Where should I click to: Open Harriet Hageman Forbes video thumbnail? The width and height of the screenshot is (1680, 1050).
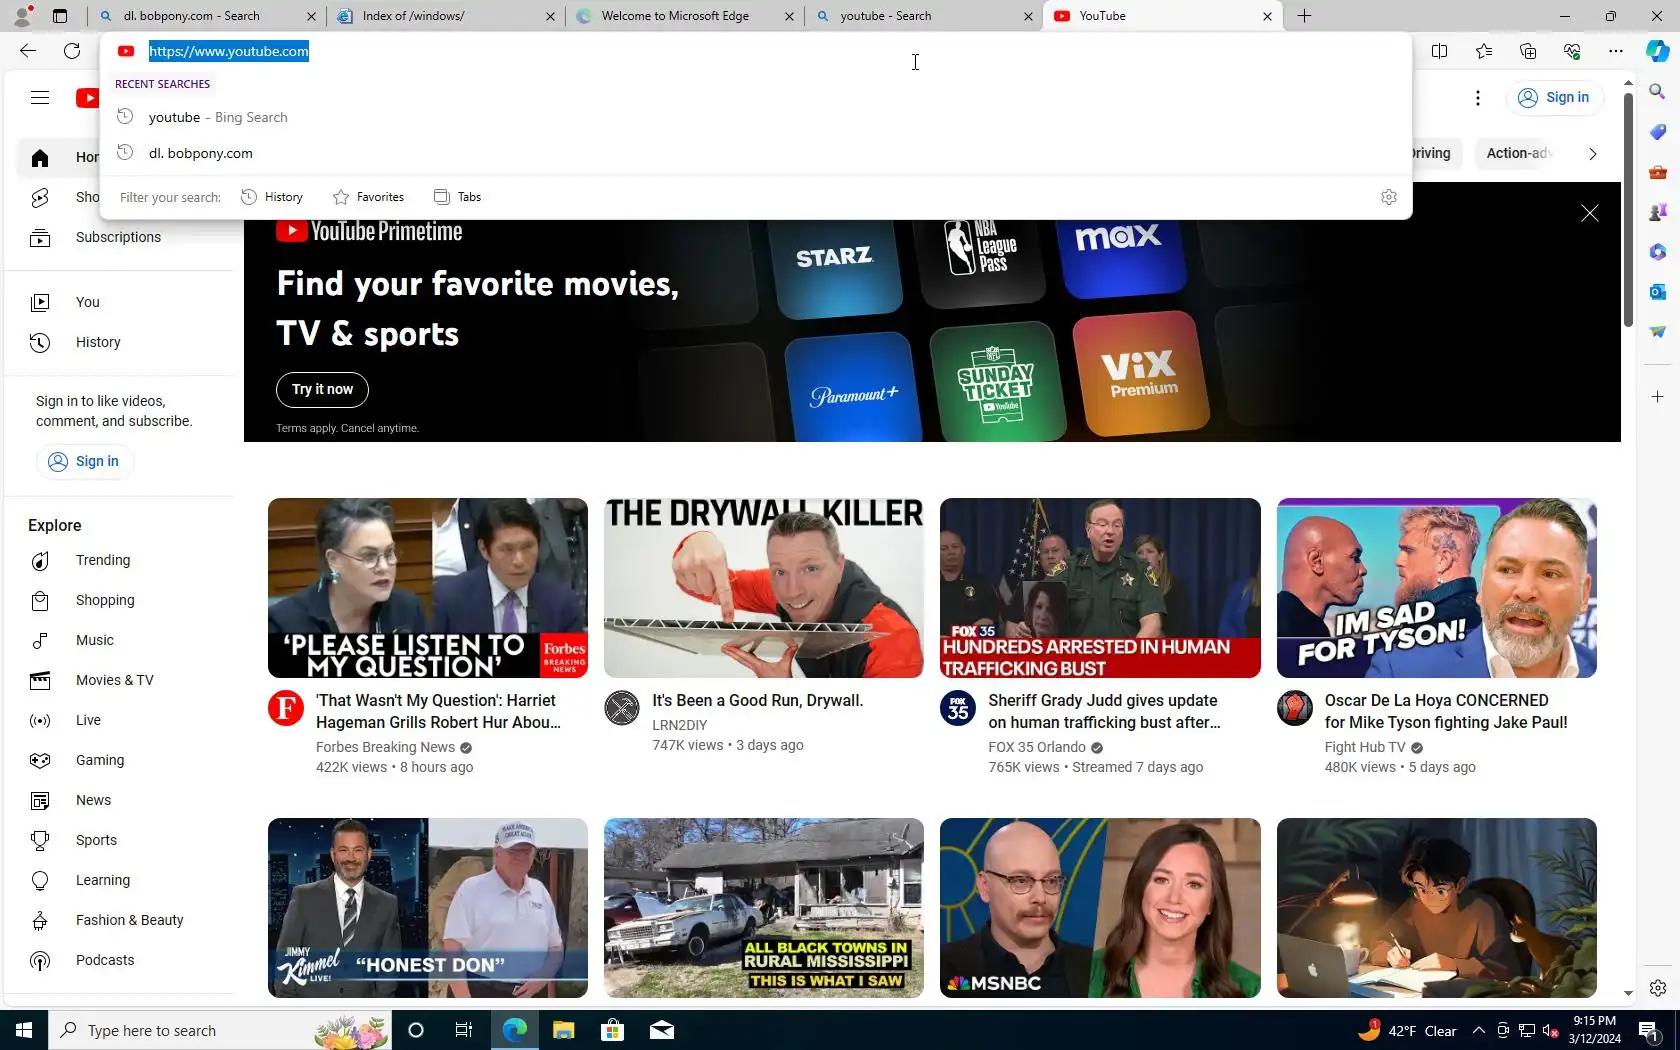(428, 588)
